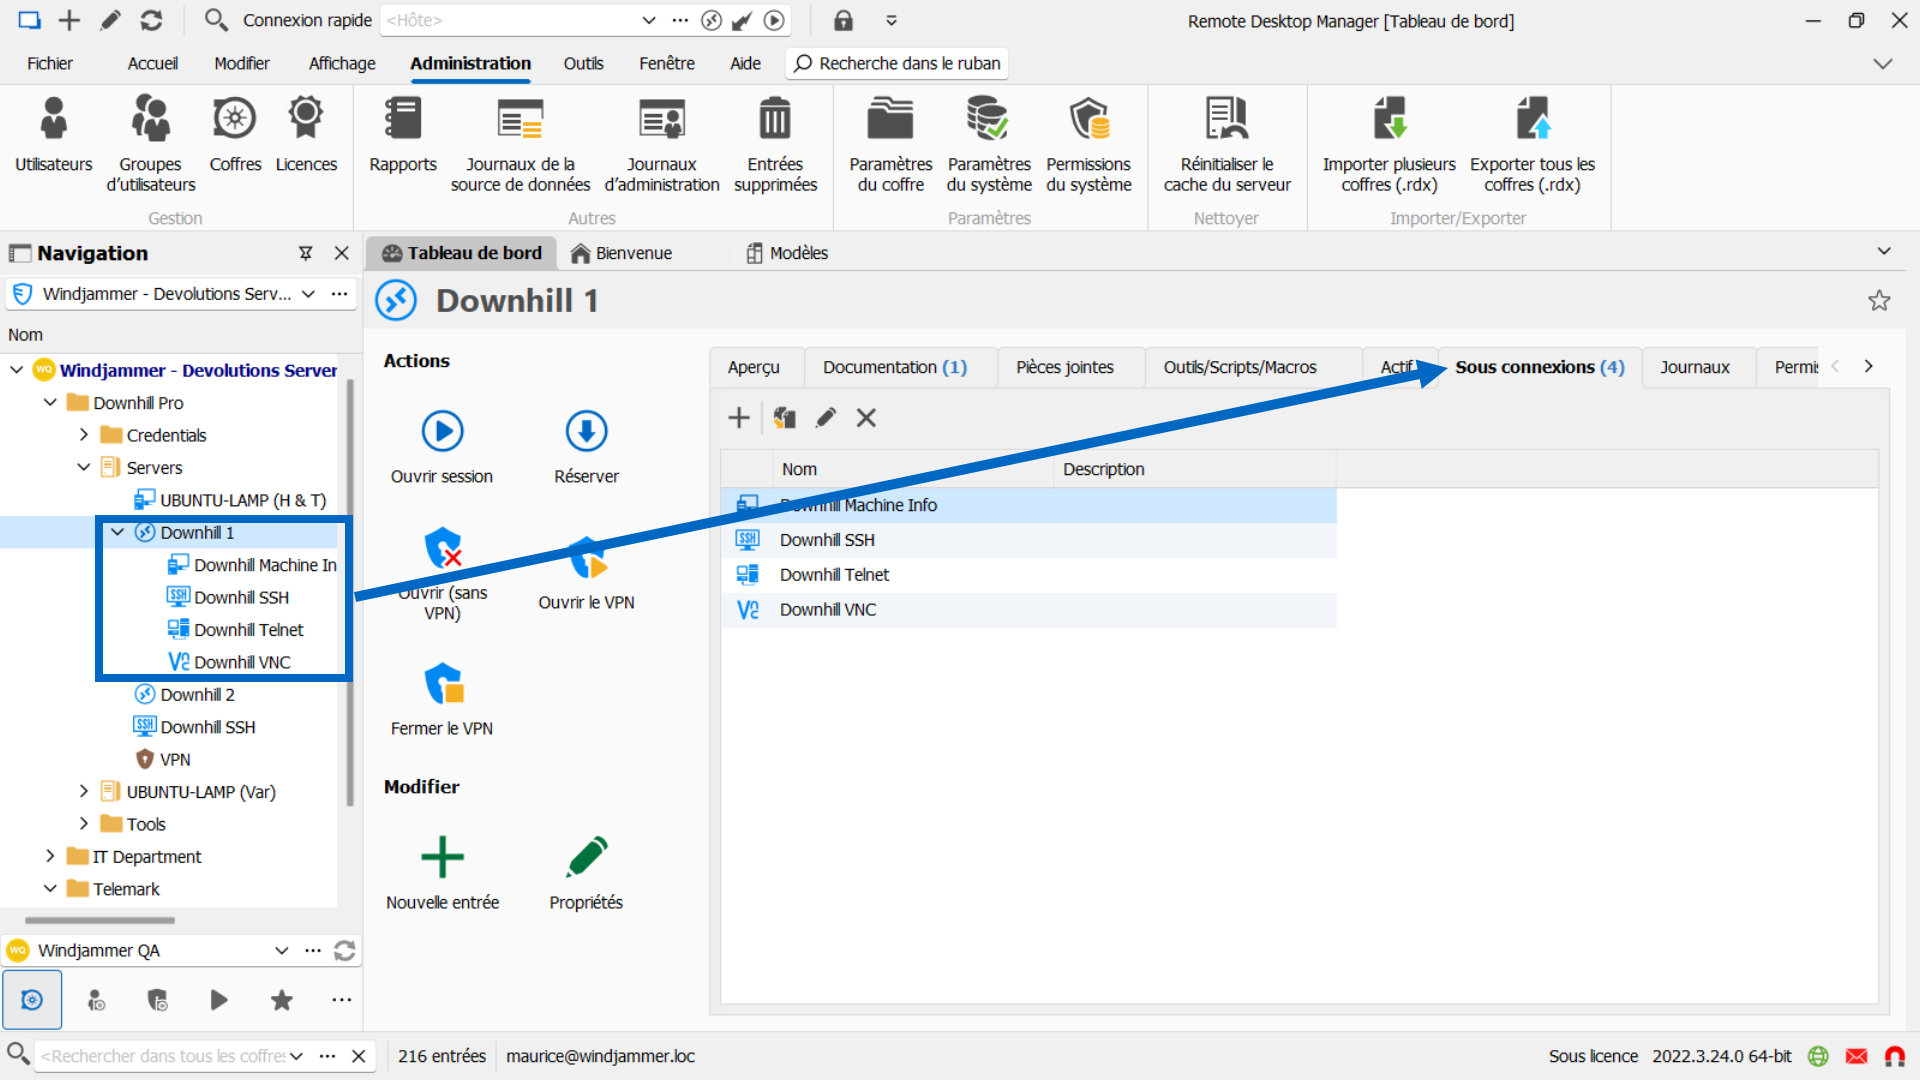Switch to the Documentation tab
Viewport: 1920px width, 1080px height.
[x=894, y=367]
